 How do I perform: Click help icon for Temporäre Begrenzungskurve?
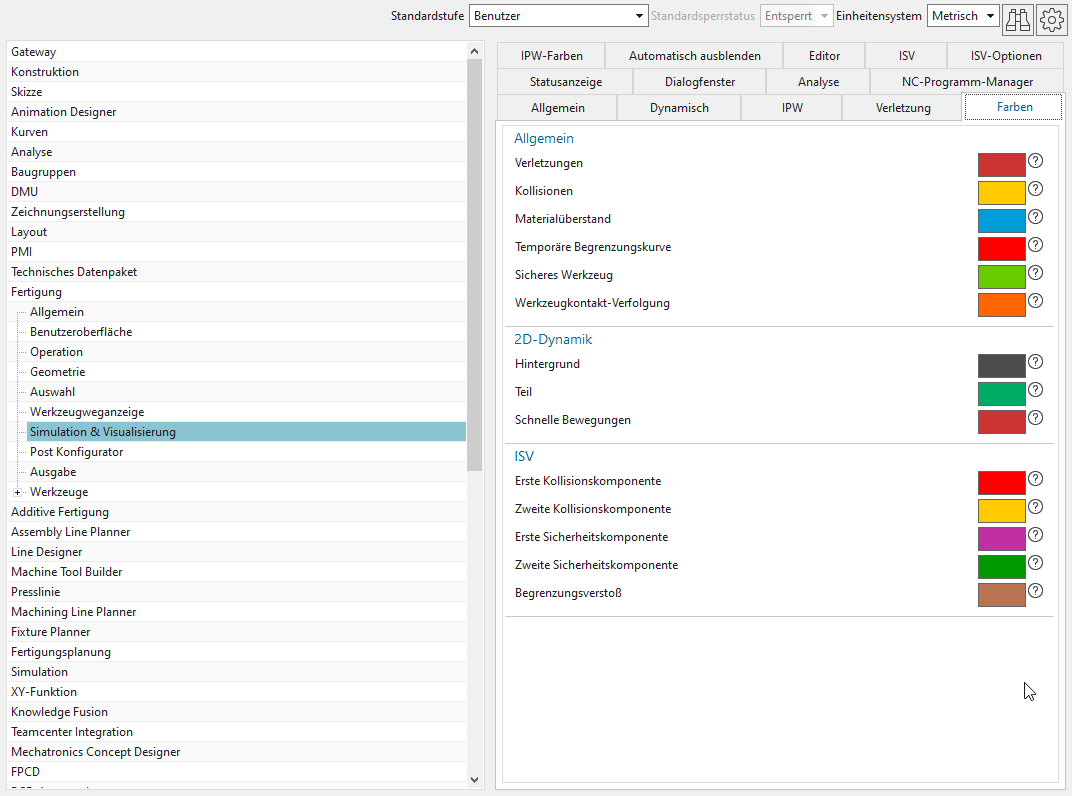(x=1036, y=245)
